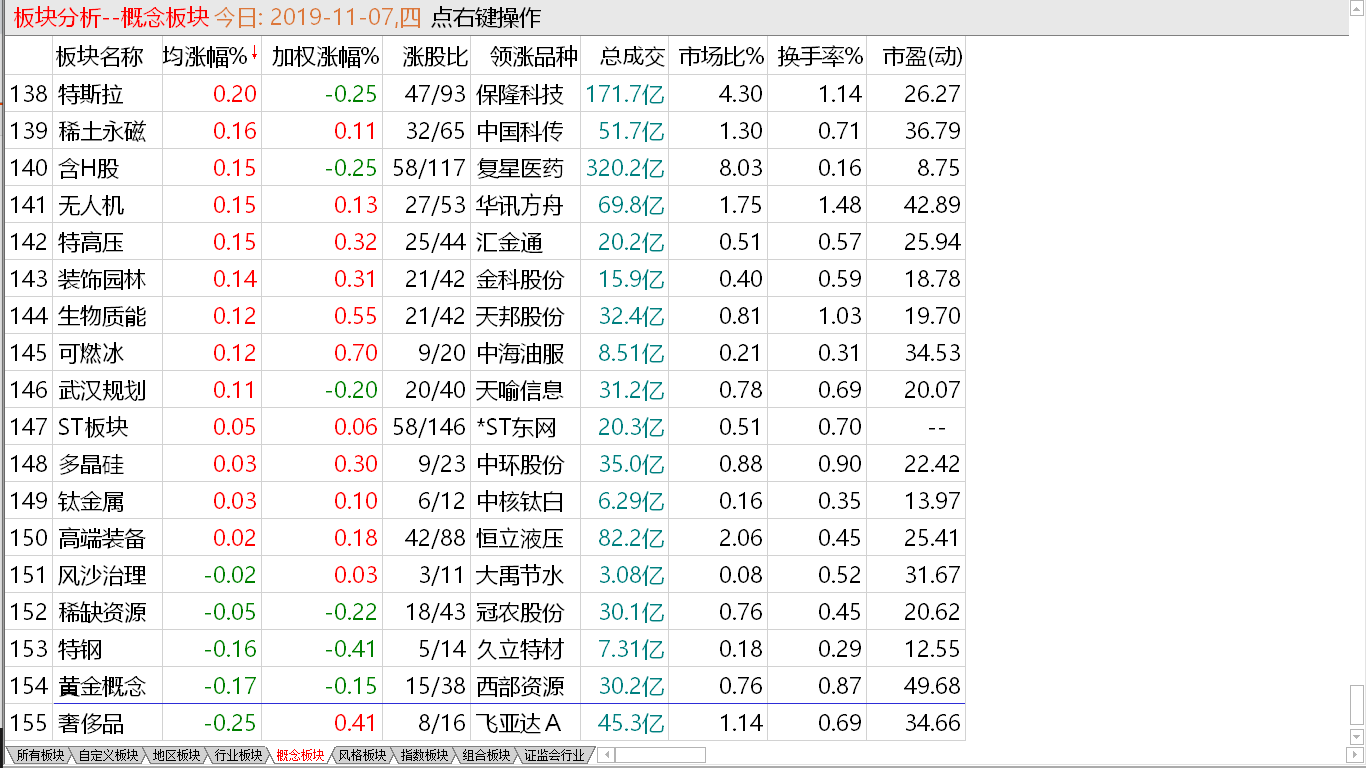Sort by the 涨股比 column header

(x=435, y=57)
